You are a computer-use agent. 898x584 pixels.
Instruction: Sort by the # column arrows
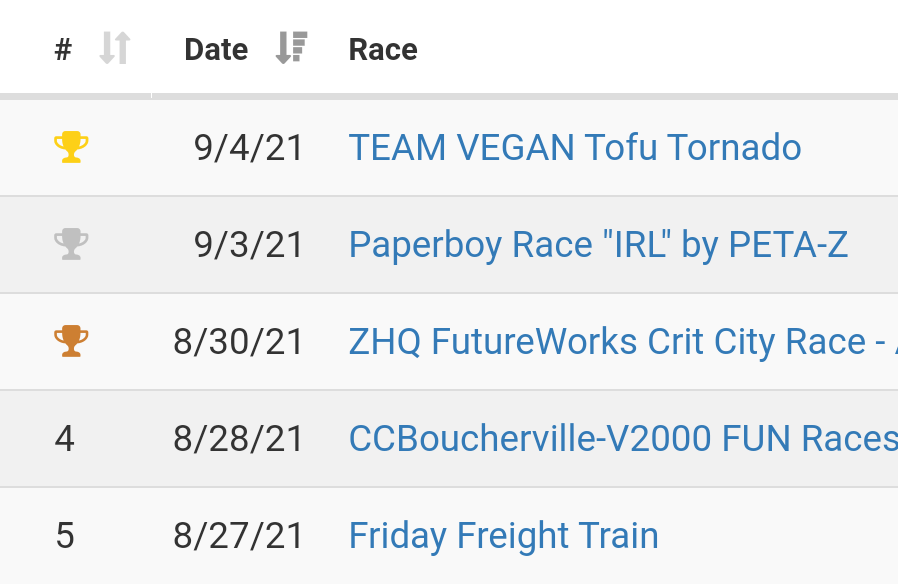click(115, 48)
